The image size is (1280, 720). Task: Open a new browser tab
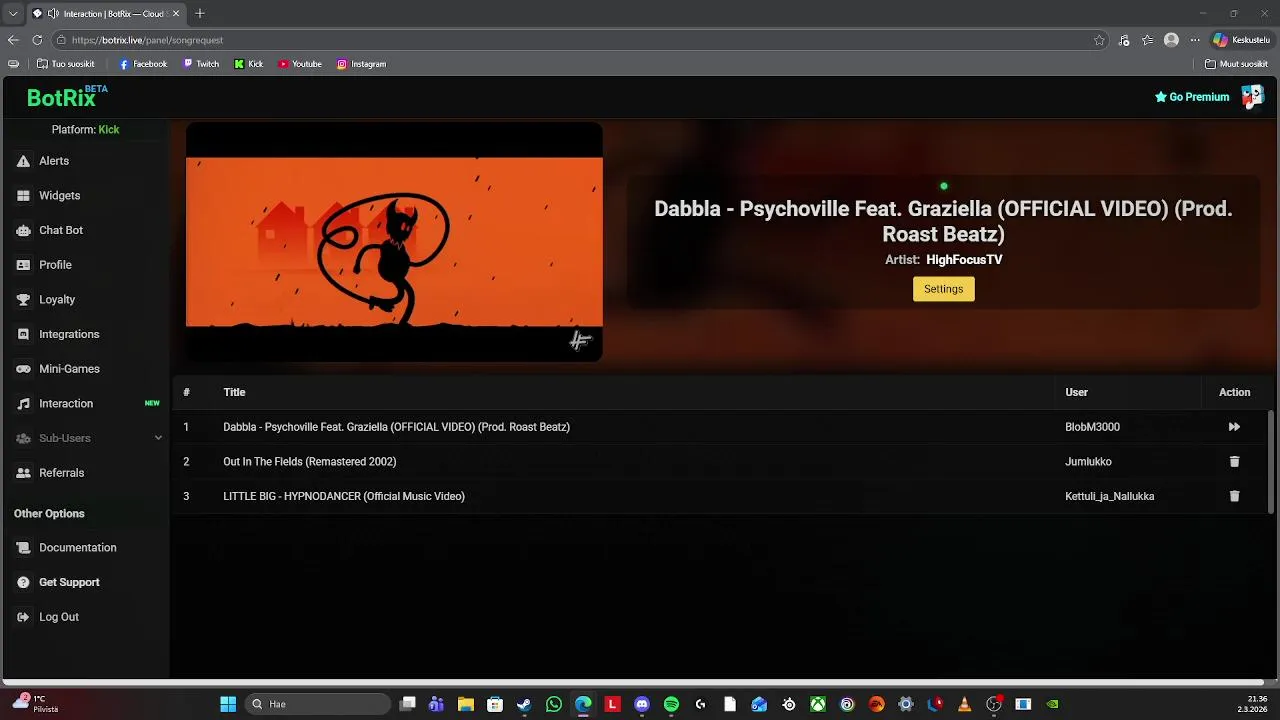(x=200, y=14)
